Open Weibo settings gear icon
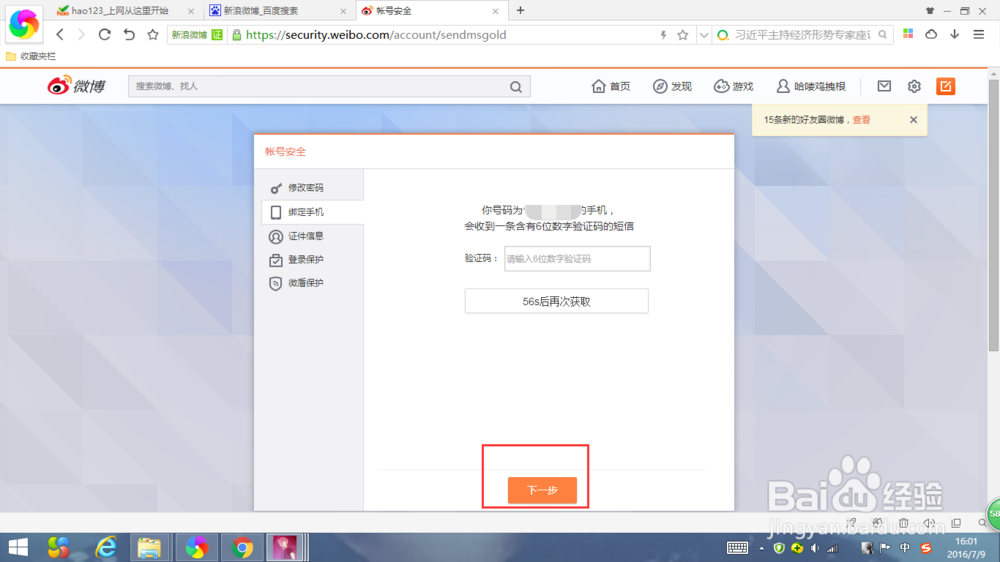The image size is (1000, 562). pyautogui.click(x=914, y=86)
